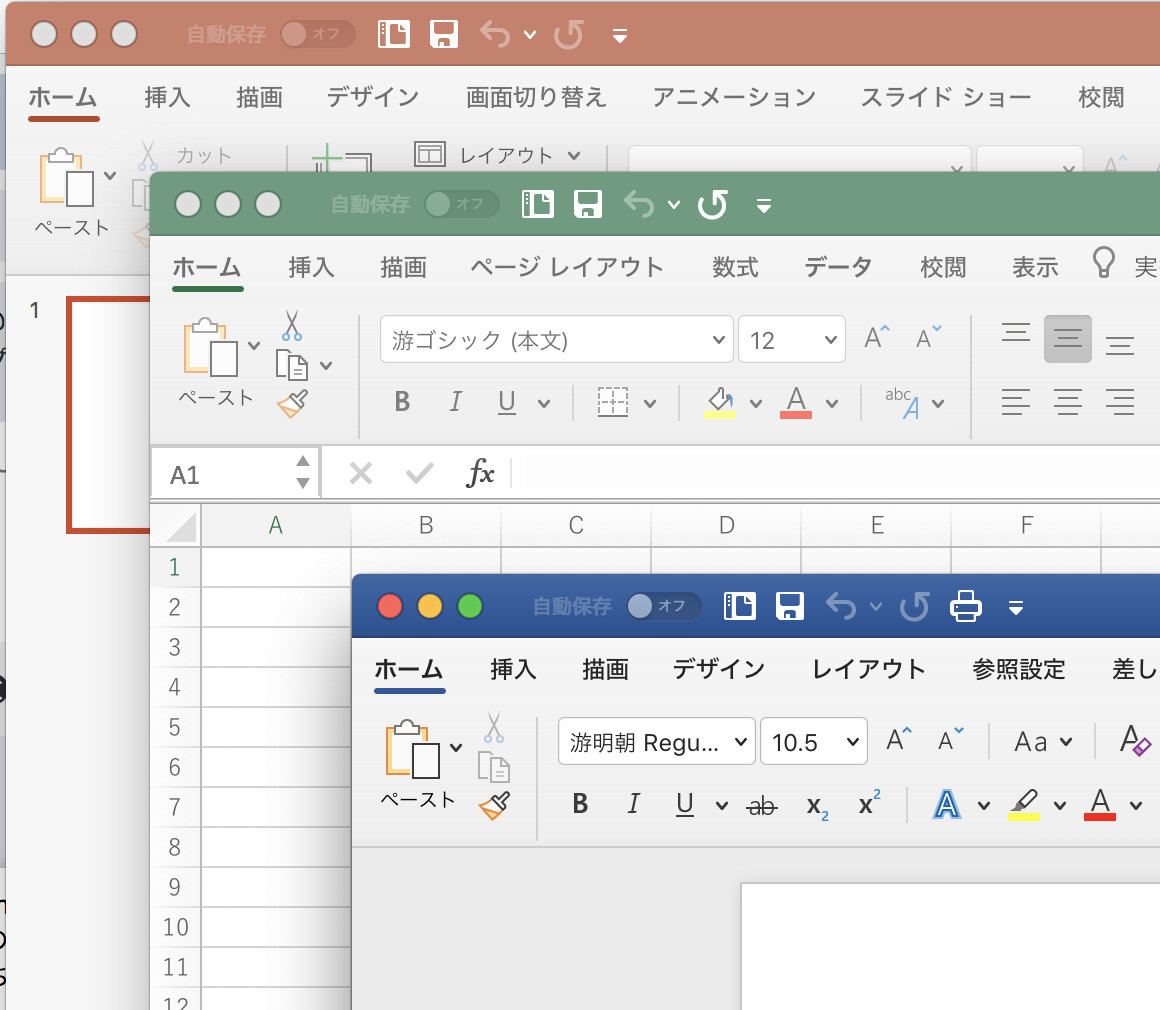Click the Excel cut scissors icon

[x=291, y=325]
